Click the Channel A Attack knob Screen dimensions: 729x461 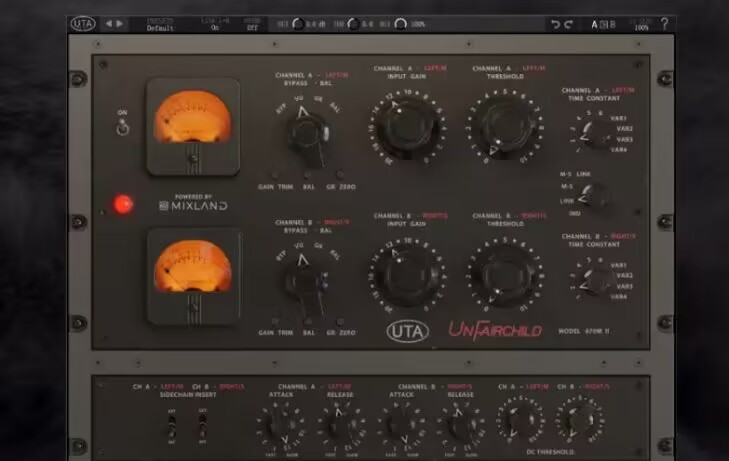point(280,425)
